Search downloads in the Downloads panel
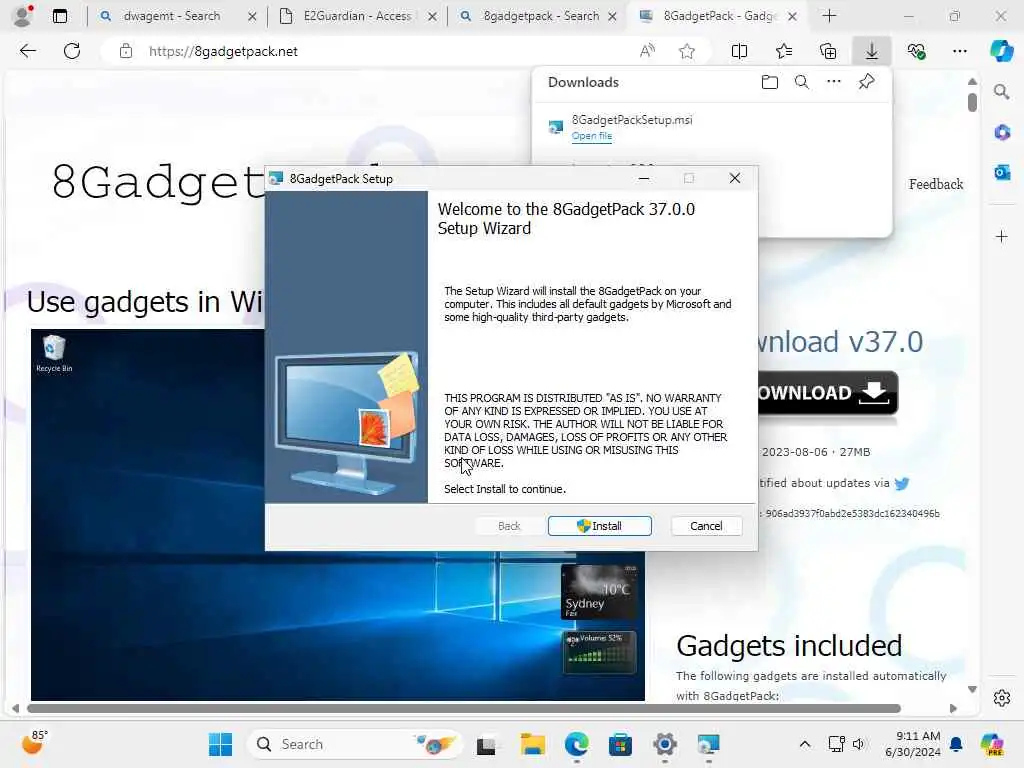The height and width of the screenshot is (768, 1024). [x=802, y=82]
